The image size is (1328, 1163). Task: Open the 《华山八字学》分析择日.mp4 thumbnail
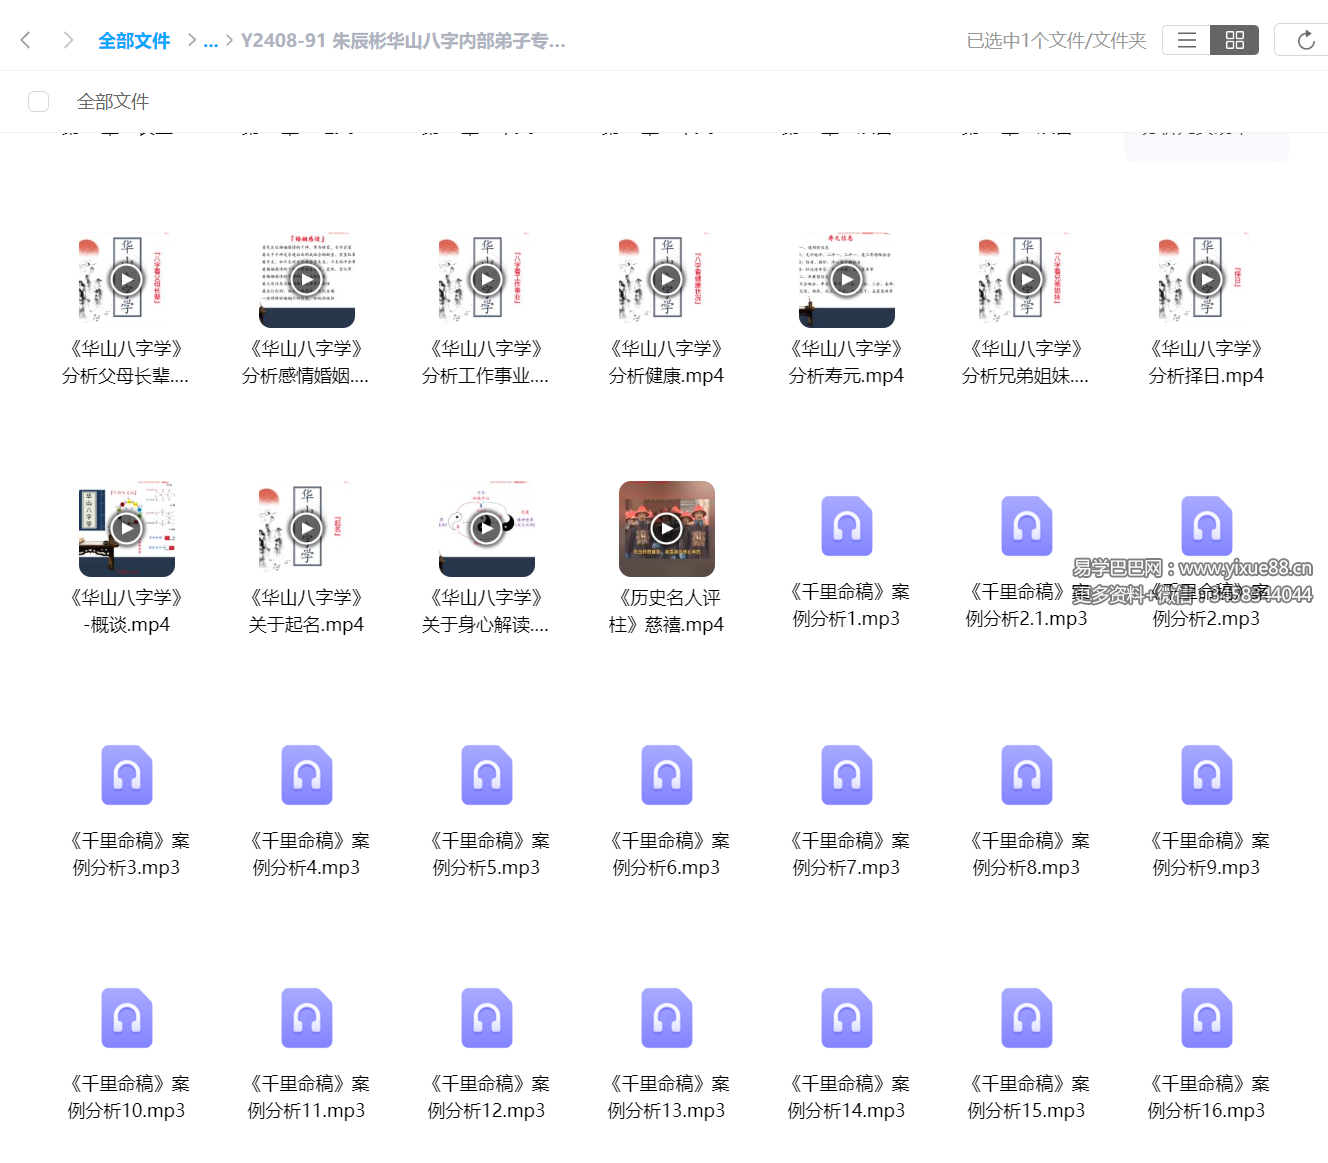[x=1206, y=279]
